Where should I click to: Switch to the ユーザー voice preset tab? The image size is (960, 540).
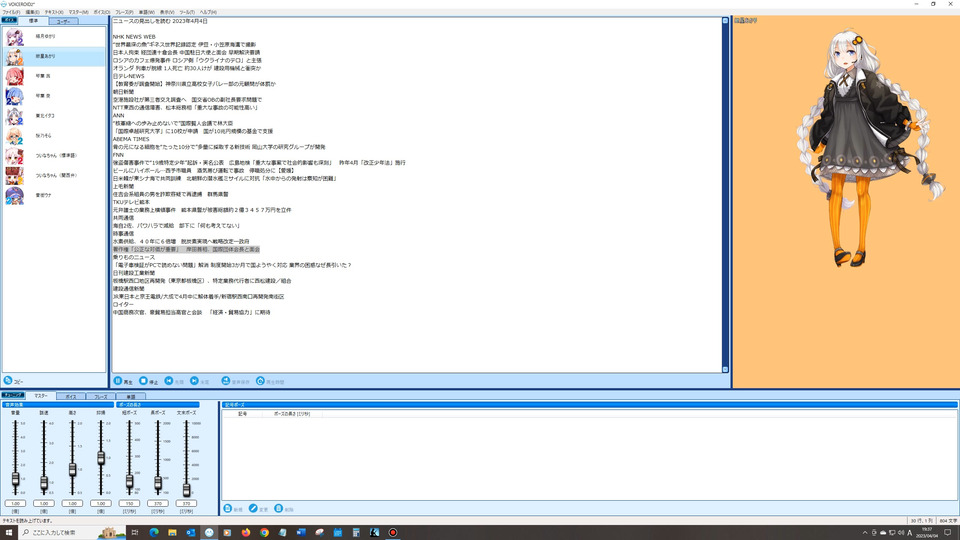(x=63, y=21)
